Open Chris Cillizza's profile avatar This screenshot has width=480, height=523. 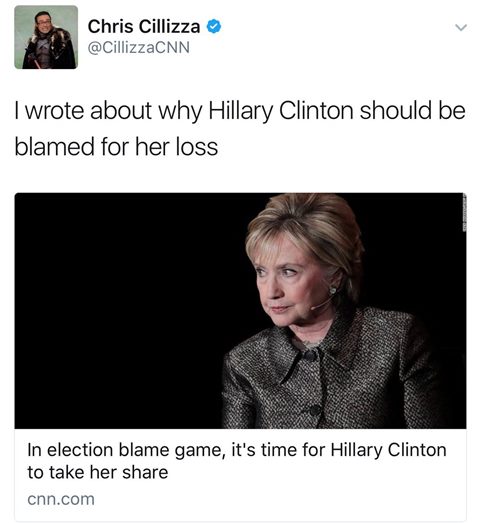coord(46,37)
